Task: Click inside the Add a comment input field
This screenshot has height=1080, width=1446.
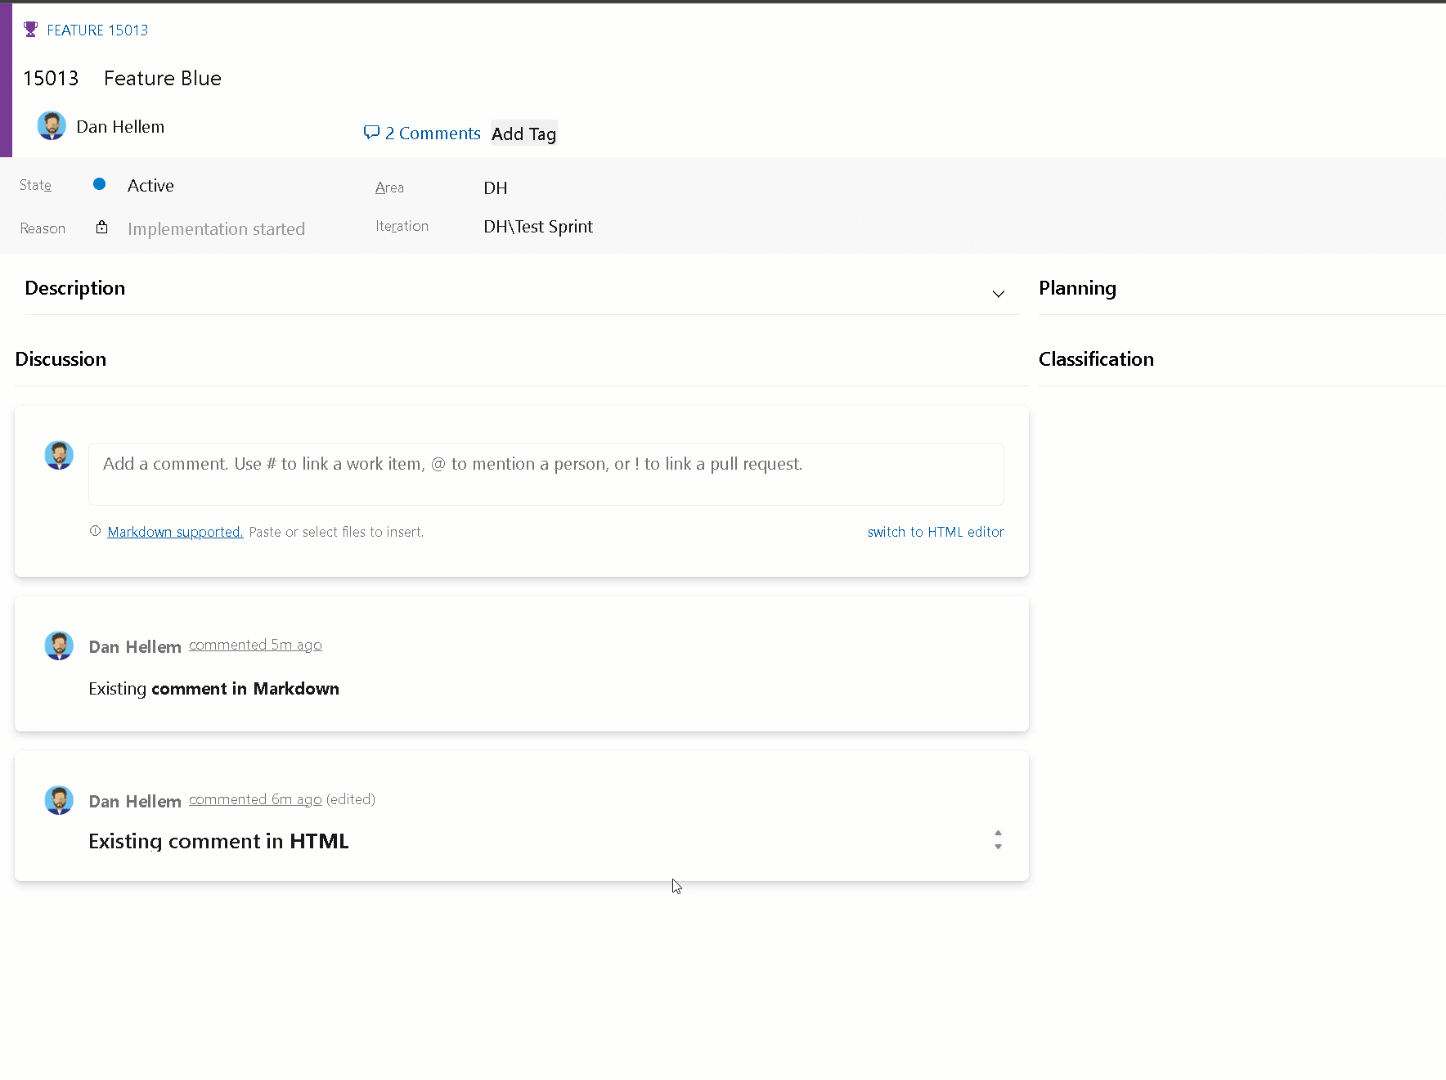Action: (546, 473)
